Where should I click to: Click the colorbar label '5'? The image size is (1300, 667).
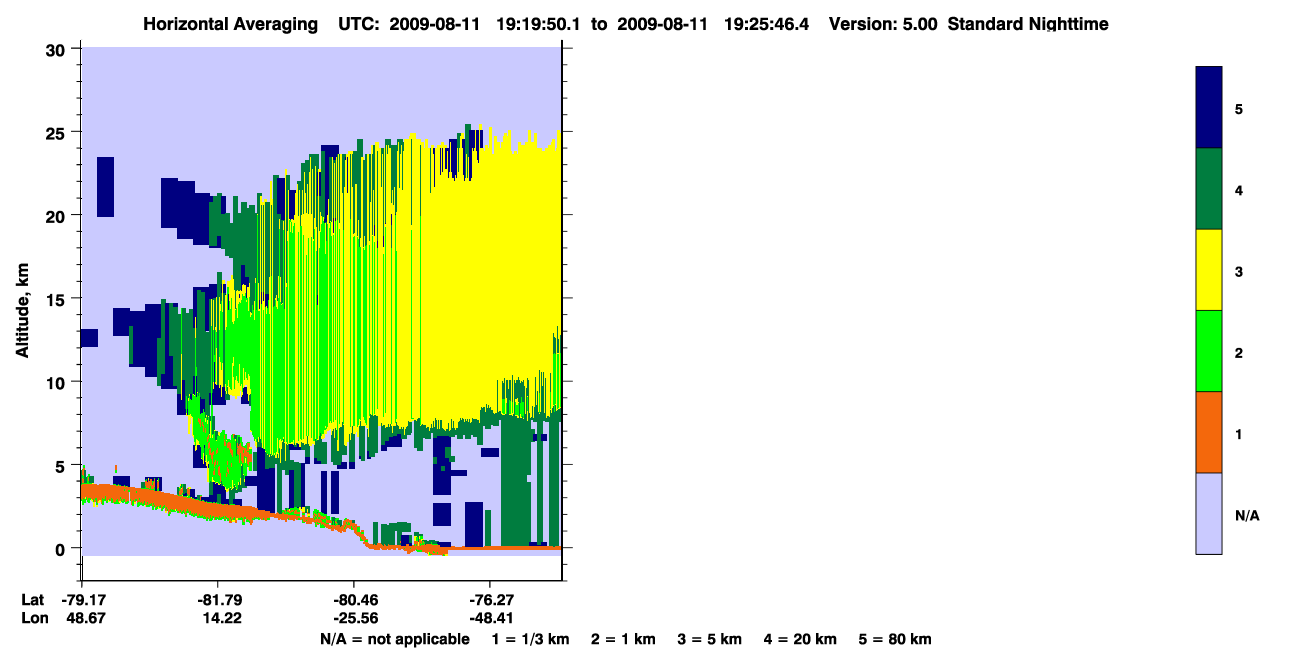coord(1239,108)
